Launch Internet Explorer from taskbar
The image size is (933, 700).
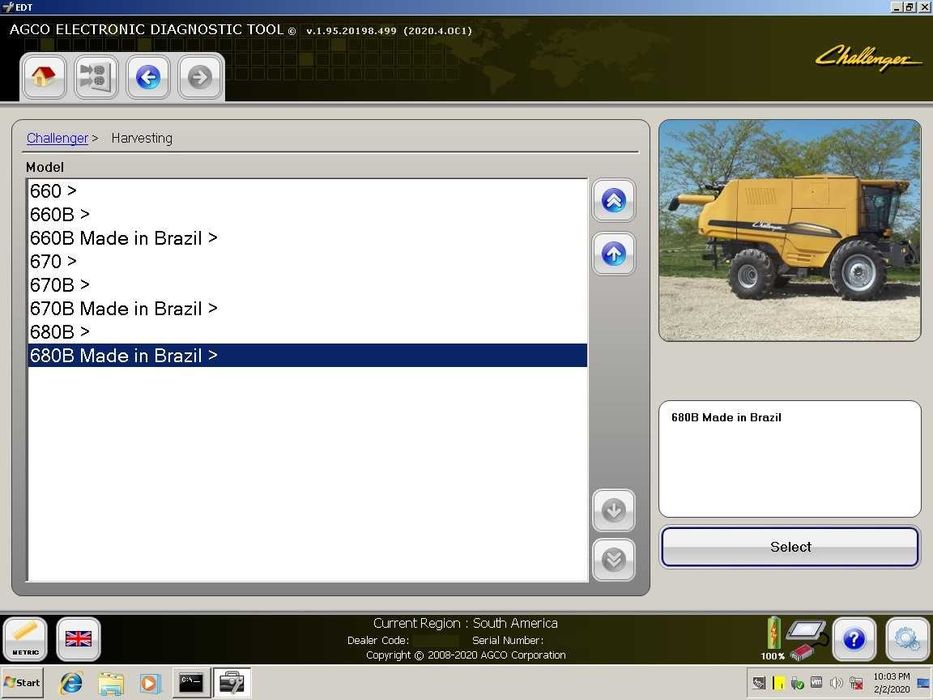click(71, 683)
